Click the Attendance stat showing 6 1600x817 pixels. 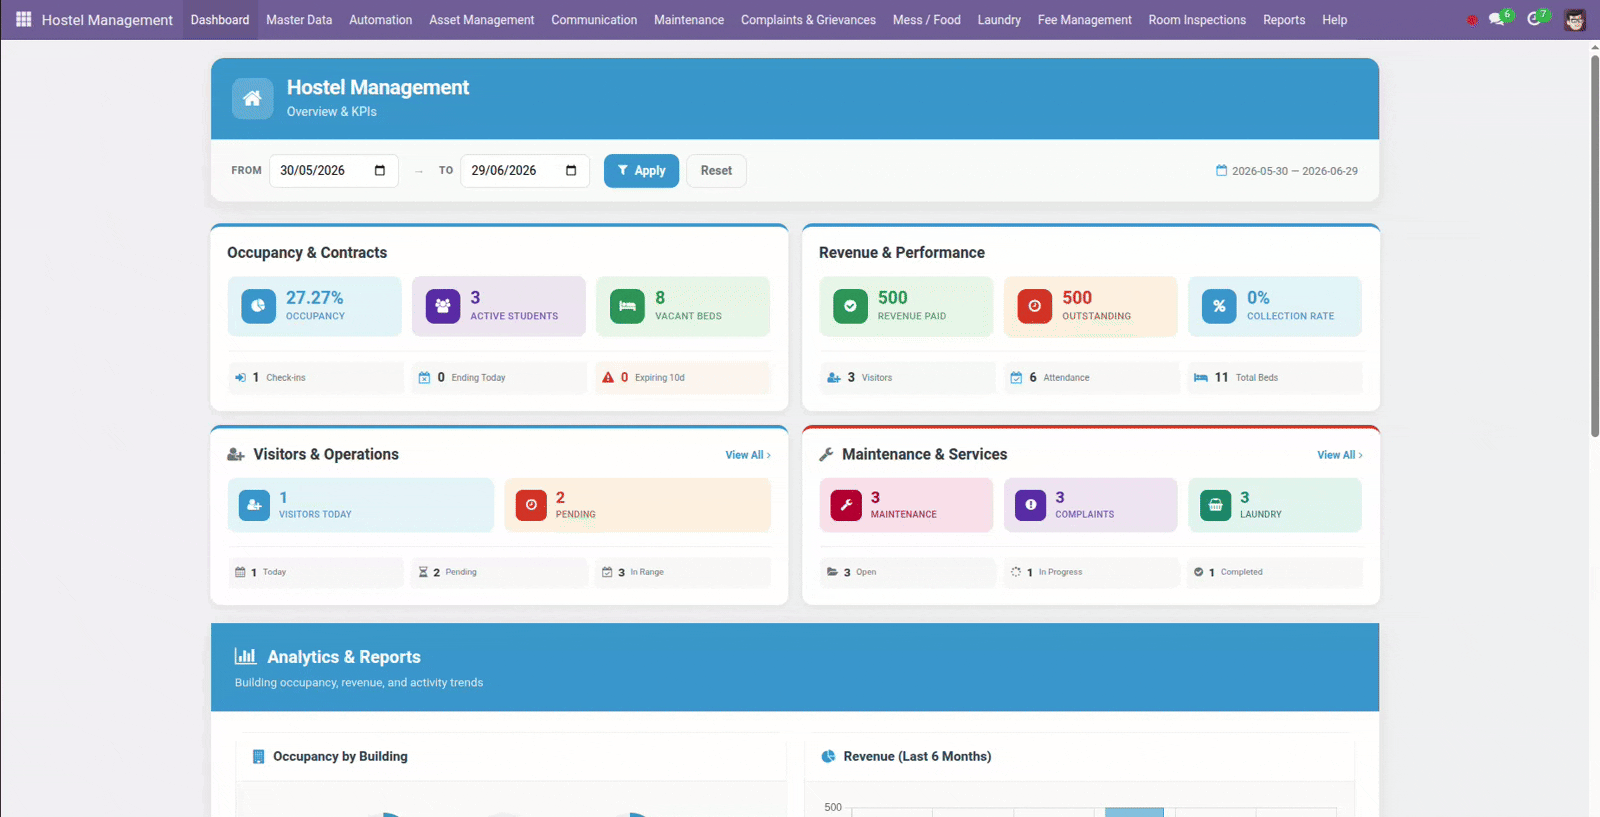(x=1092, y=378)
